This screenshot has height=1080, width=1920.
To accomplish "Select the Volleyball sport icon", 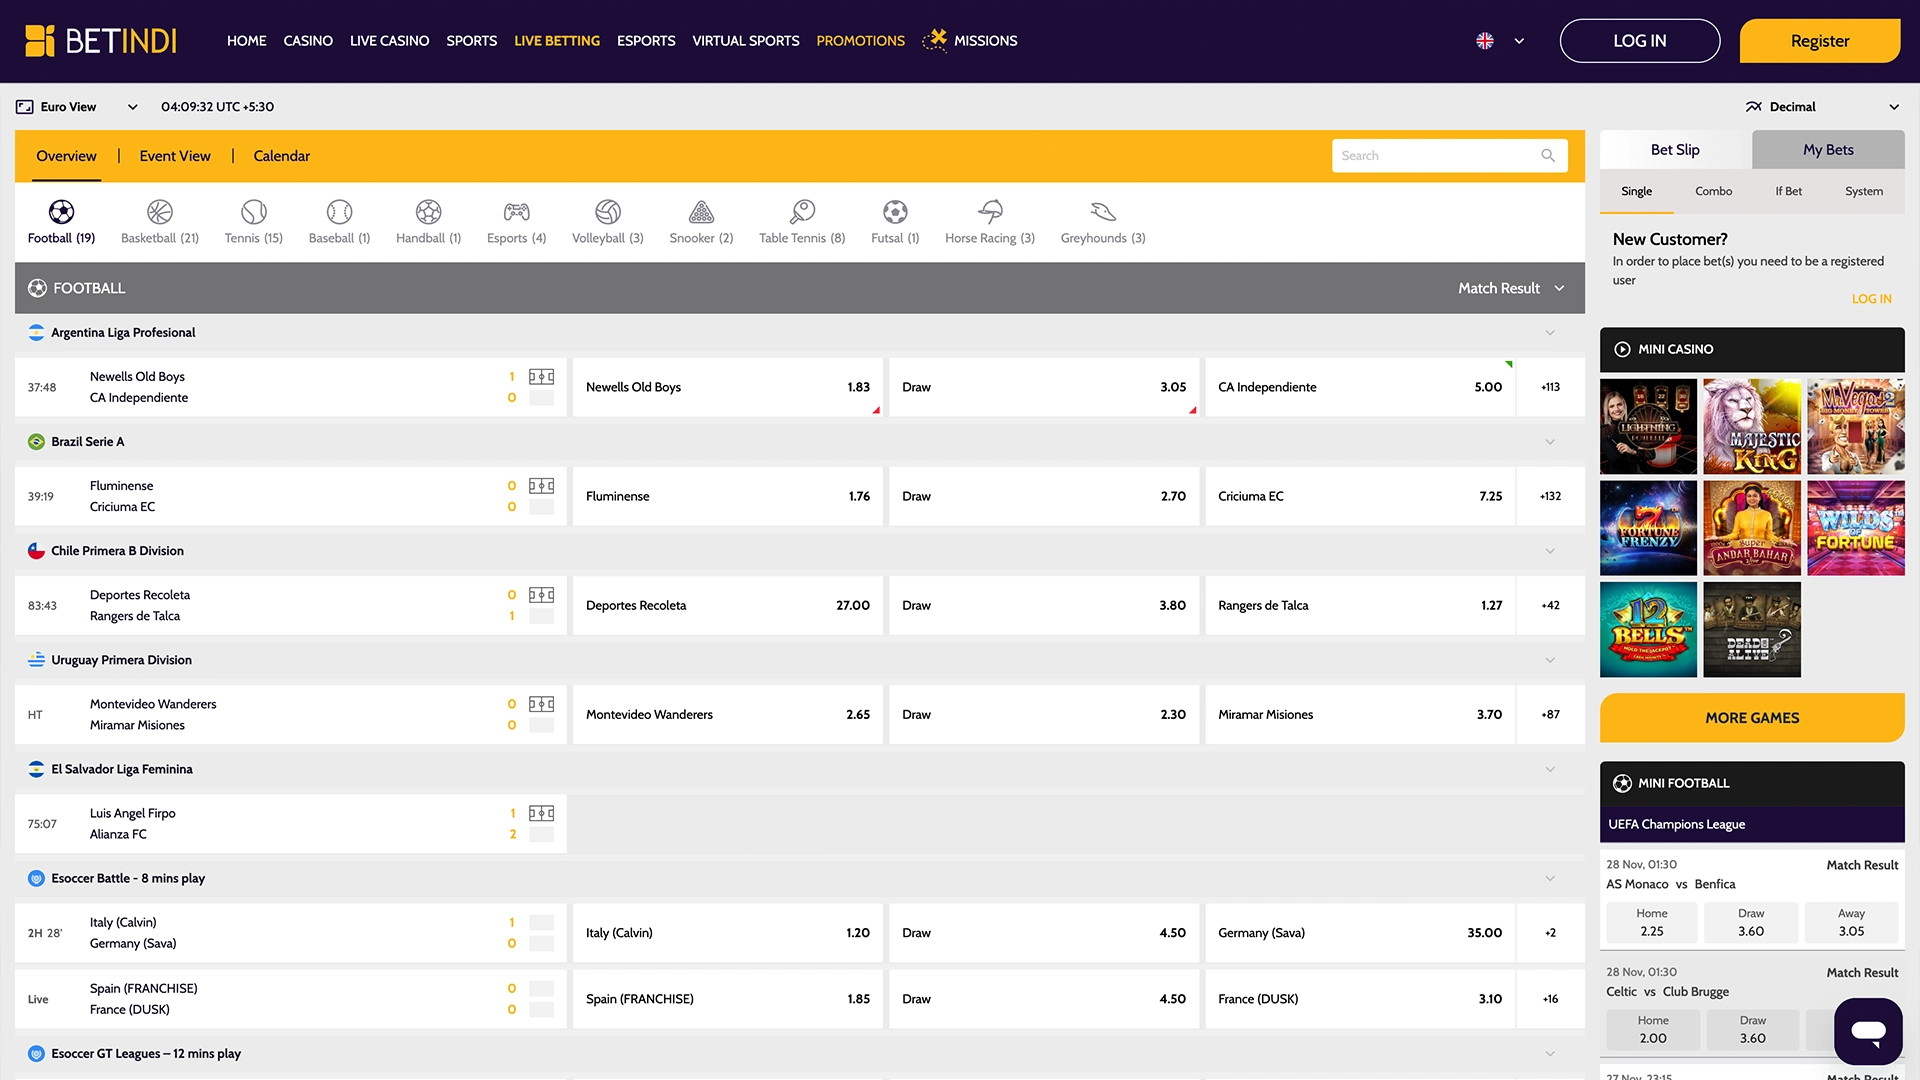I will pos(608,212).
